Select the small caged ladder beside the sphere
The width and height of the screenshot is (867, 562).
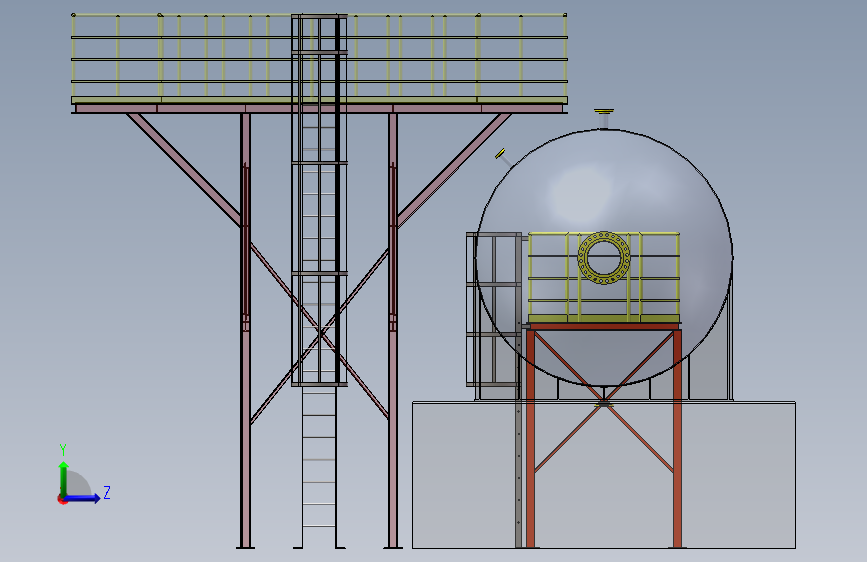click(494, 310)
